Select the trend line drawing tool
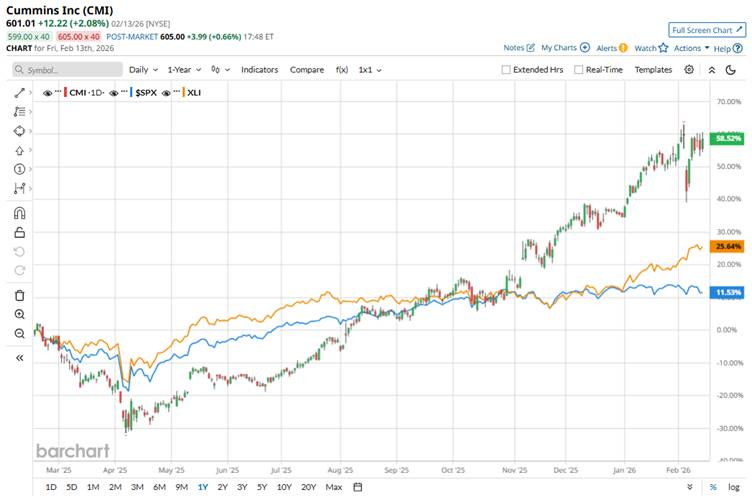This screenshot has height=500, width=752. (x=19, y=92)
